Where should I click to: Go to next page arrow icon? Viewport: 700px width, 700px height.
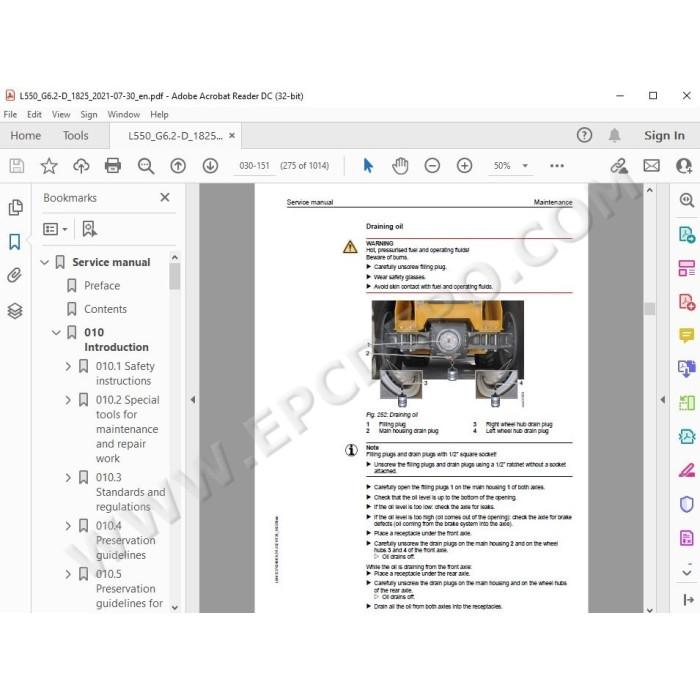[x=210, y=166]
